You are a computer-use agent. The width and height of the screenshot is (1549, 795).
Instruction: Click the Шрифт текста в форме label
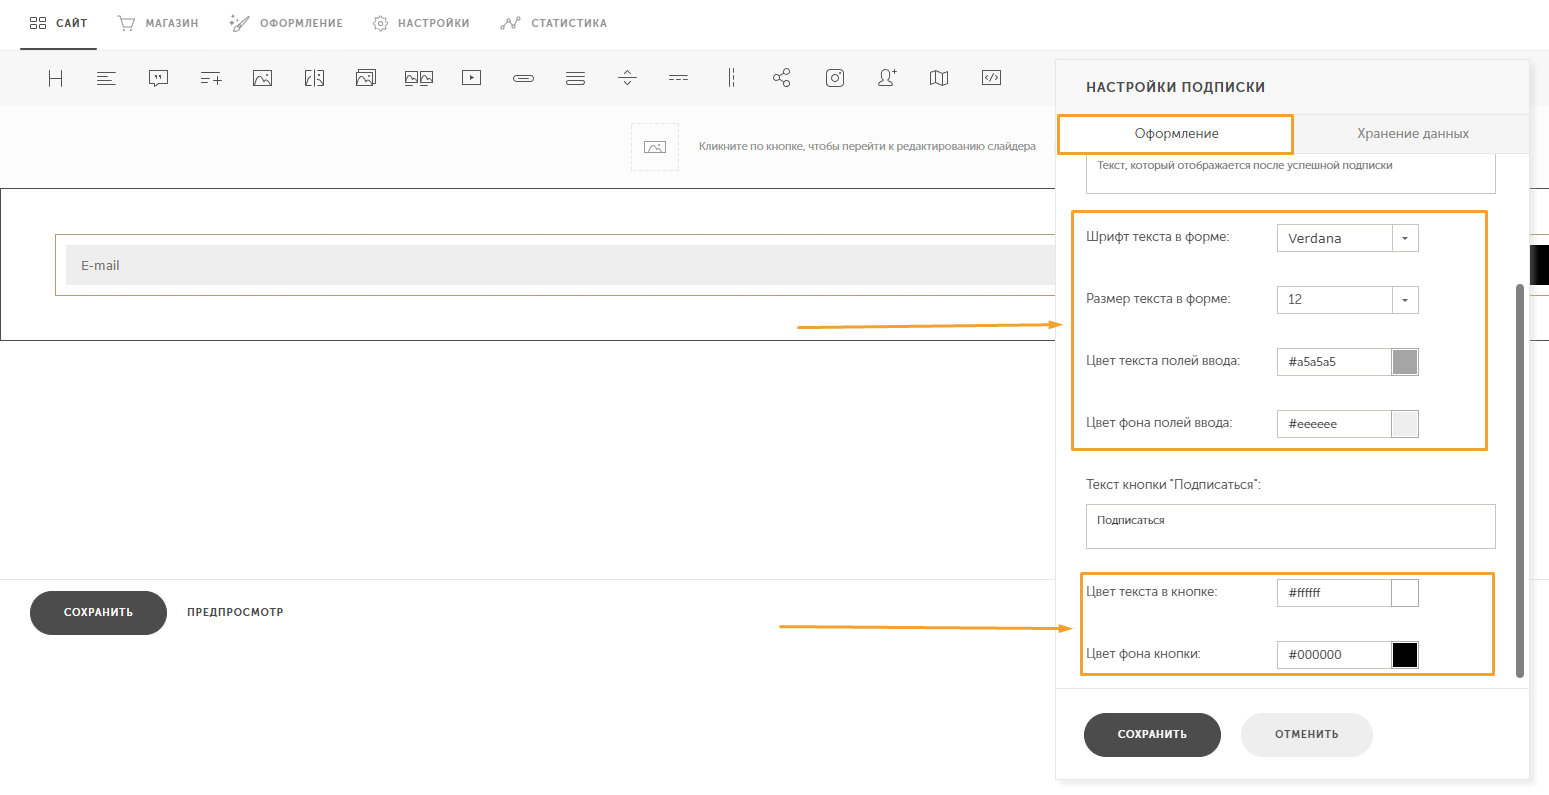(1158, 237)
